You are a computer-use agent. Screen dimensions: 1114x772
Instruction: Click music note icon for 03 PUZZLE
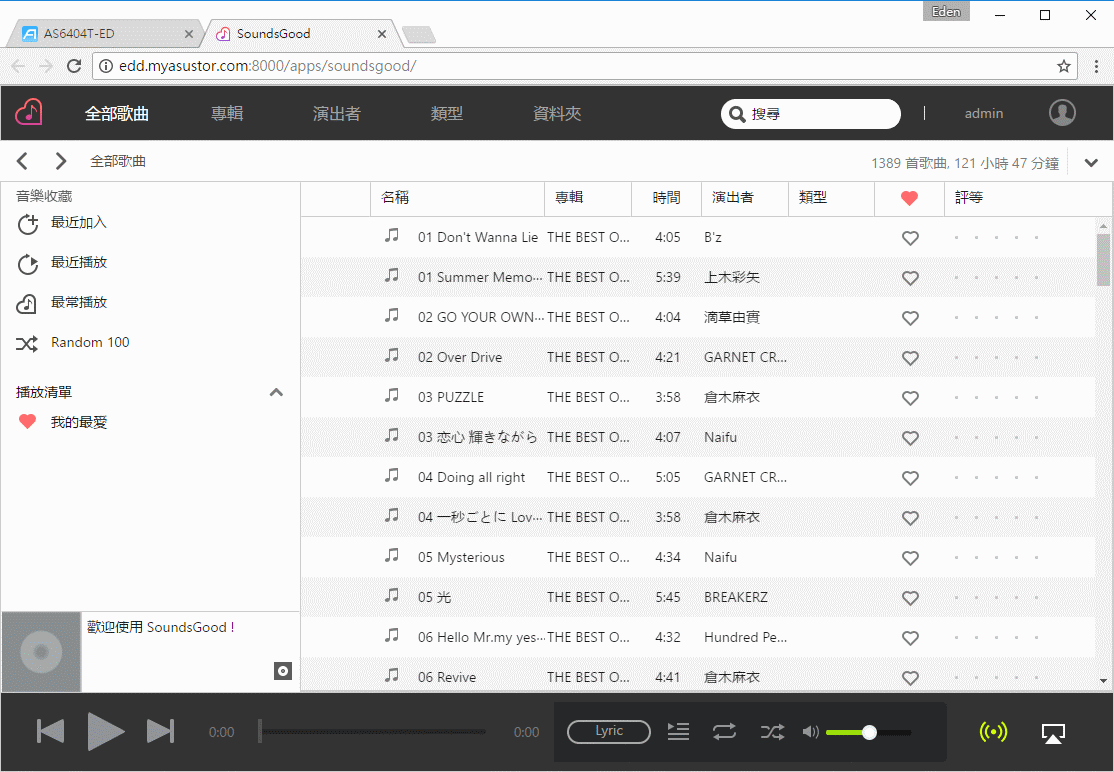pos(391,396)
